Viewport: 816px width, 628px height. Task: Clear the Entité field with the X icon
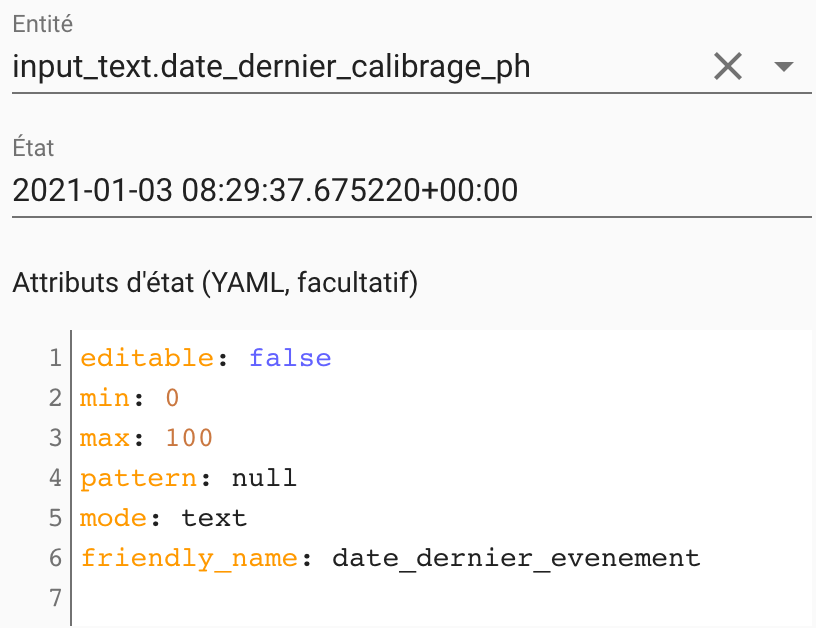[727, 67]
